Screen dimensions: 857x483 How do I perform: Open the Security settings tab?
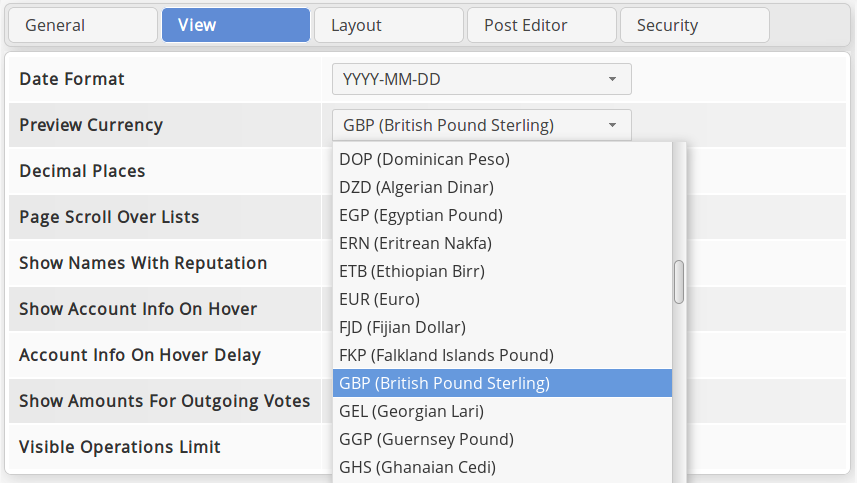point(694,25)
